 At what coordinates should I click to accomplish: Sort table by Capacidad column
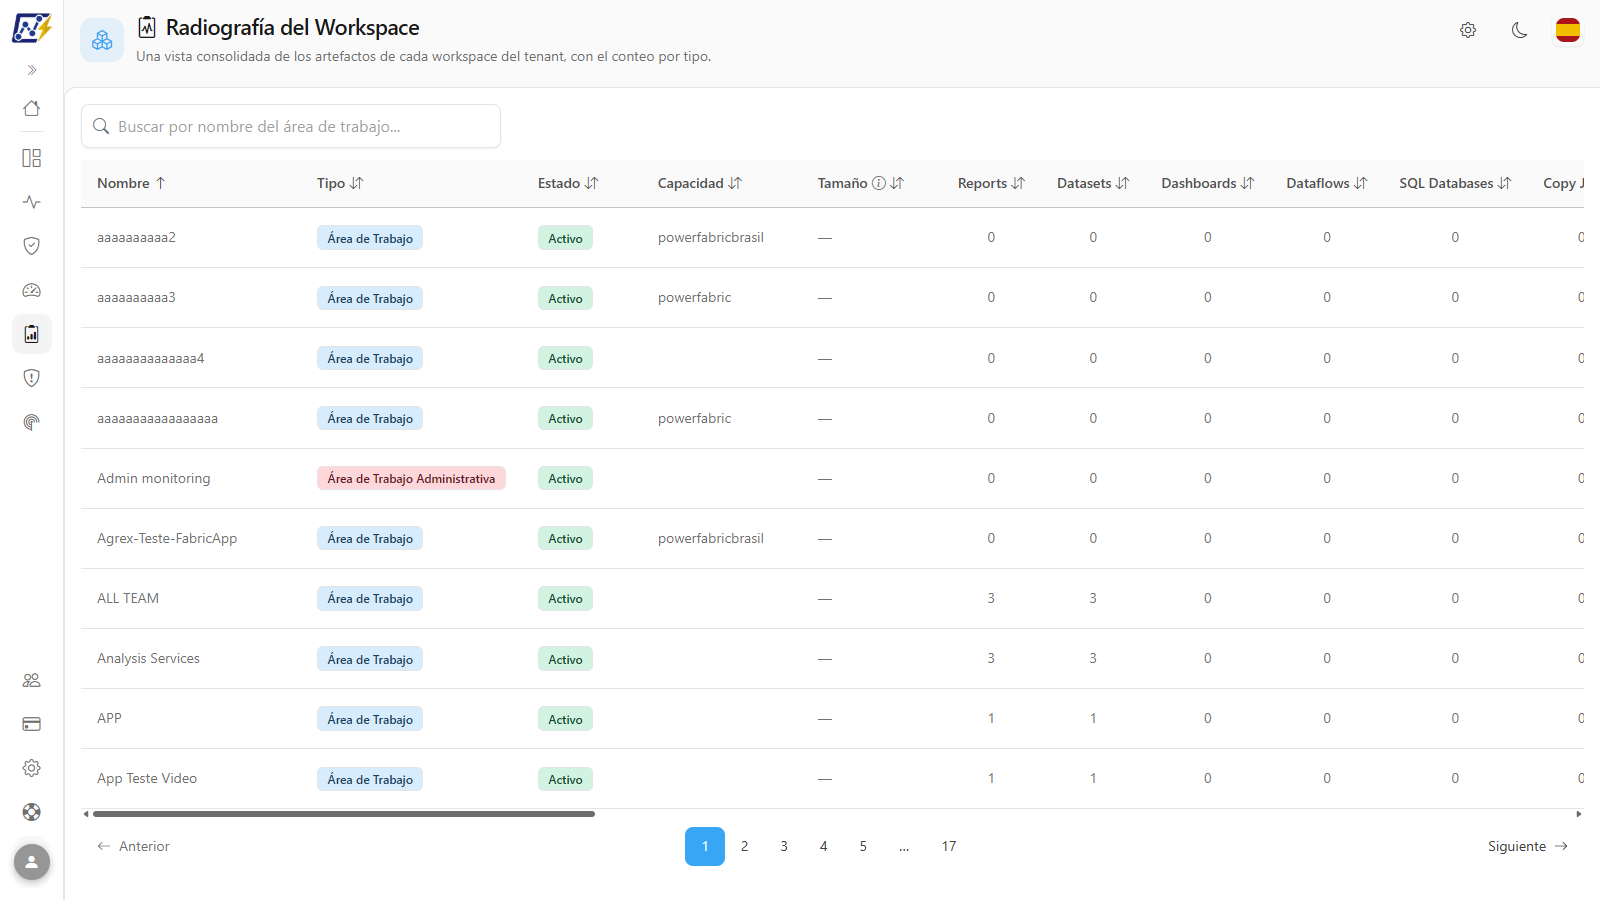pyautogui.click(x=700, y=183)
